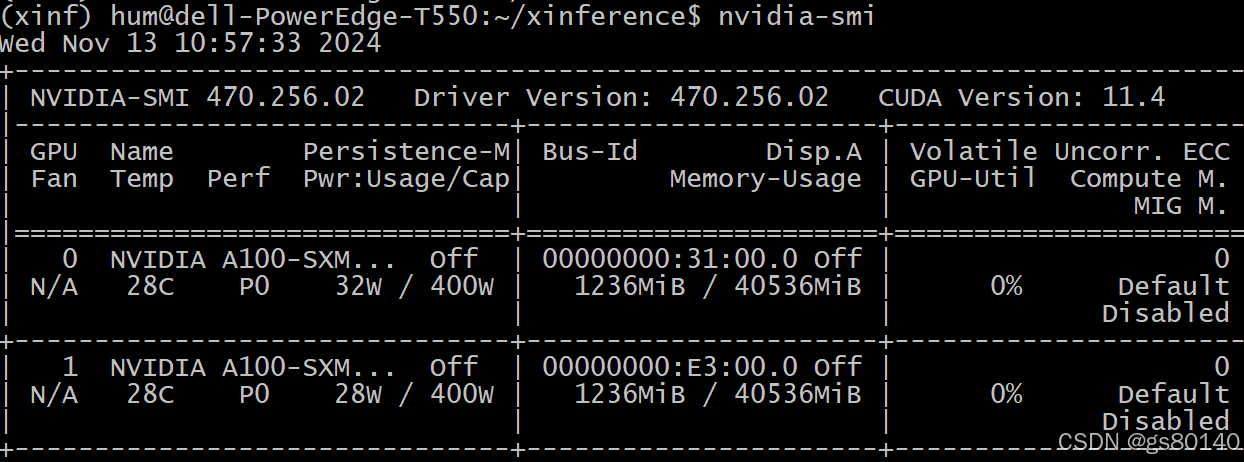Click the "nvidia-smi" command text

[797, 17]
